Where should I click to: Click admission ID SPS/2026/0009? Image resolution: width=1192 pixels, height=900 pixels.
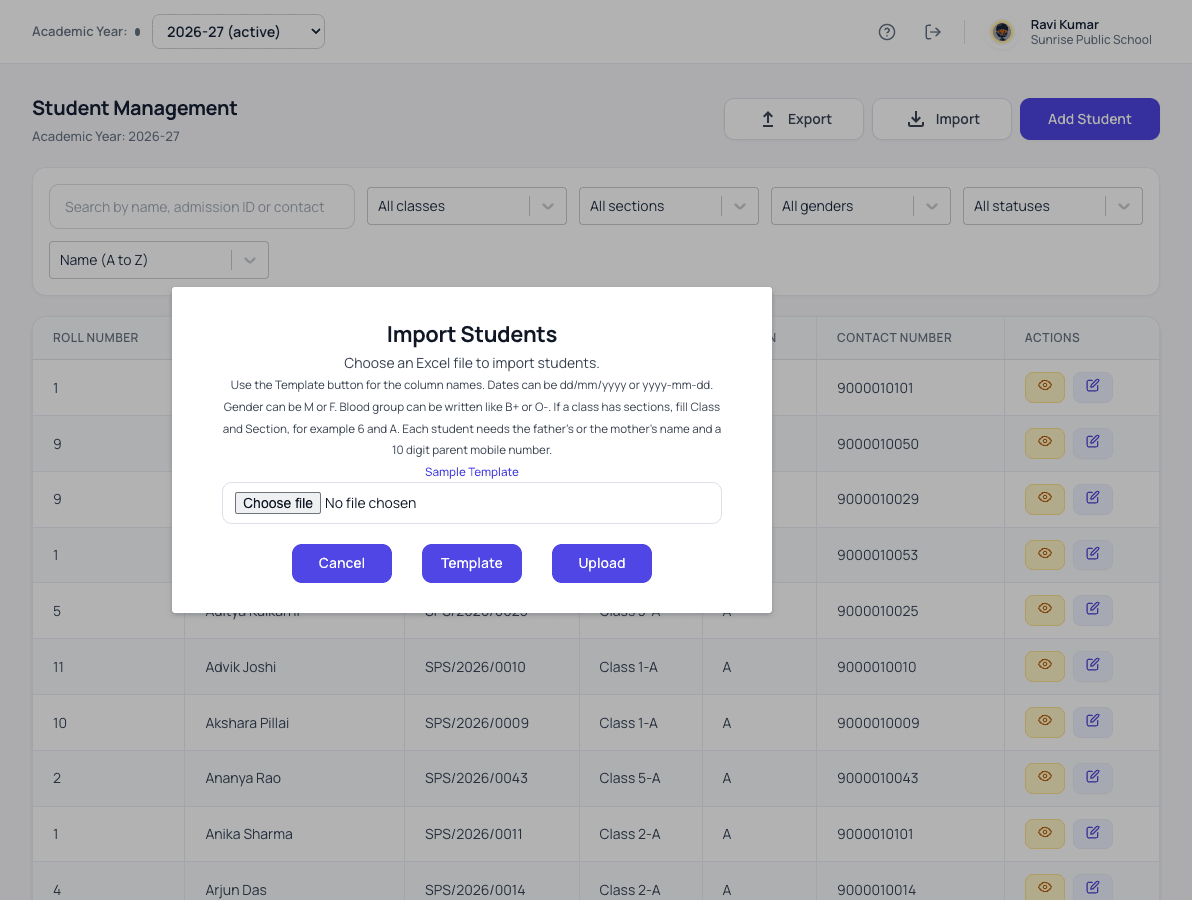click(x=477, y=723)
